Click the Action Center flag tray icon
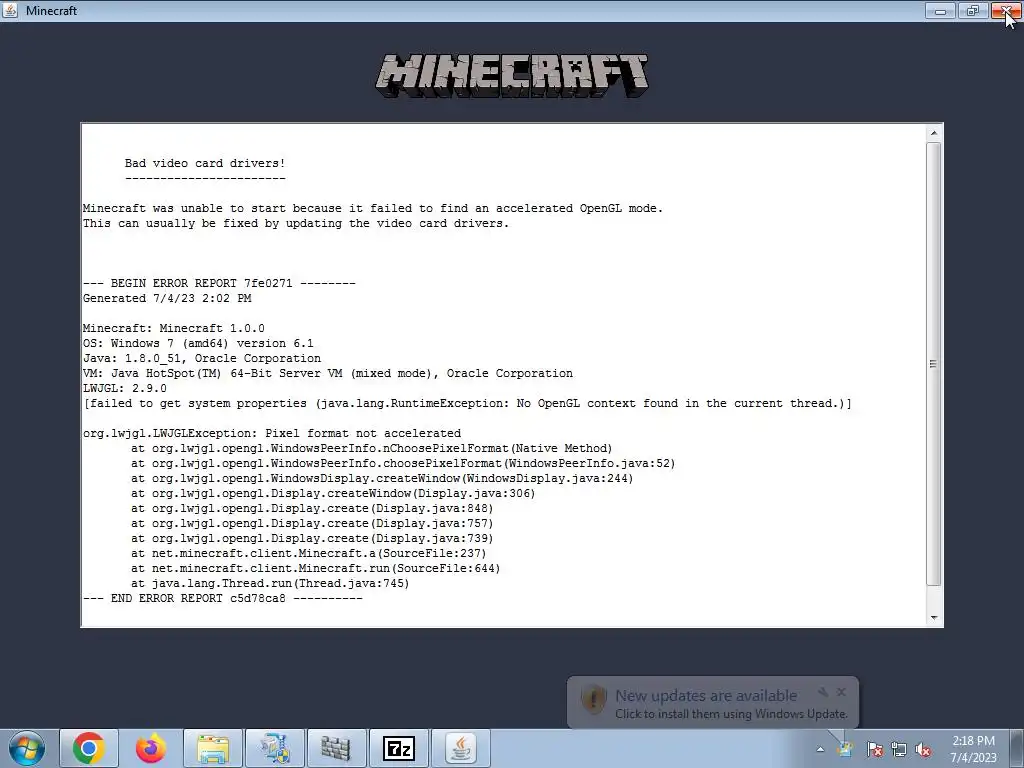 (874, 749)
